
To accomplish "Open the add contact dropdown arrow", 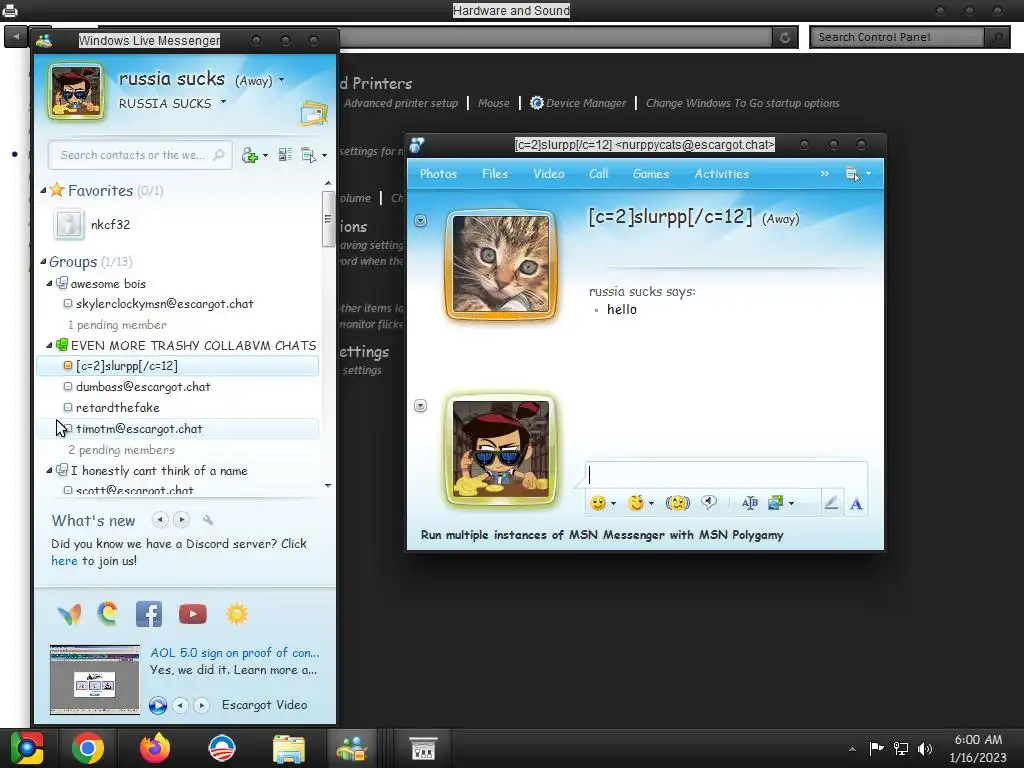I will pos(265,155).
